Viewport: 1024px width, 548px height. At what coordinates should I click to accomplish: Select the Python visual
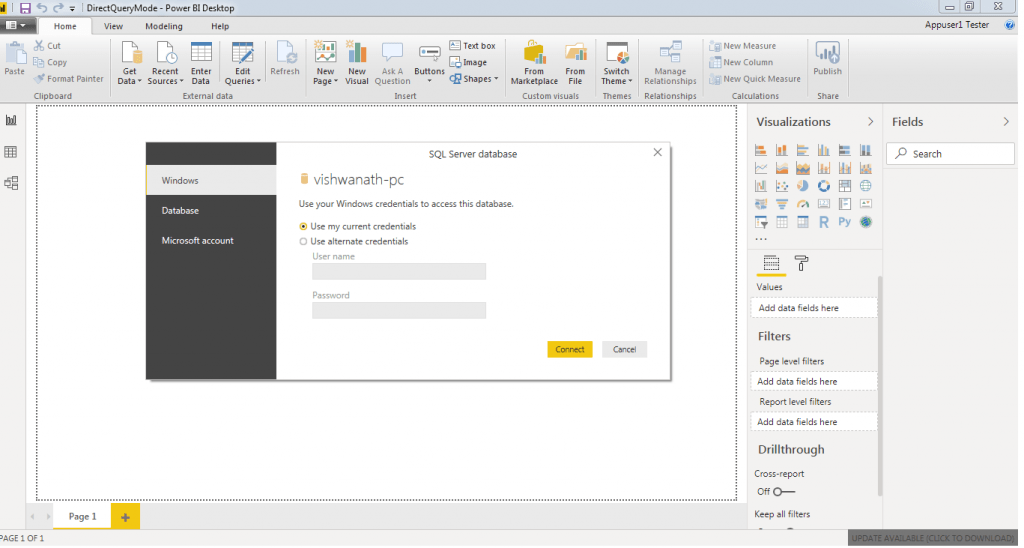pyautogui.click(x=844, y=222)
